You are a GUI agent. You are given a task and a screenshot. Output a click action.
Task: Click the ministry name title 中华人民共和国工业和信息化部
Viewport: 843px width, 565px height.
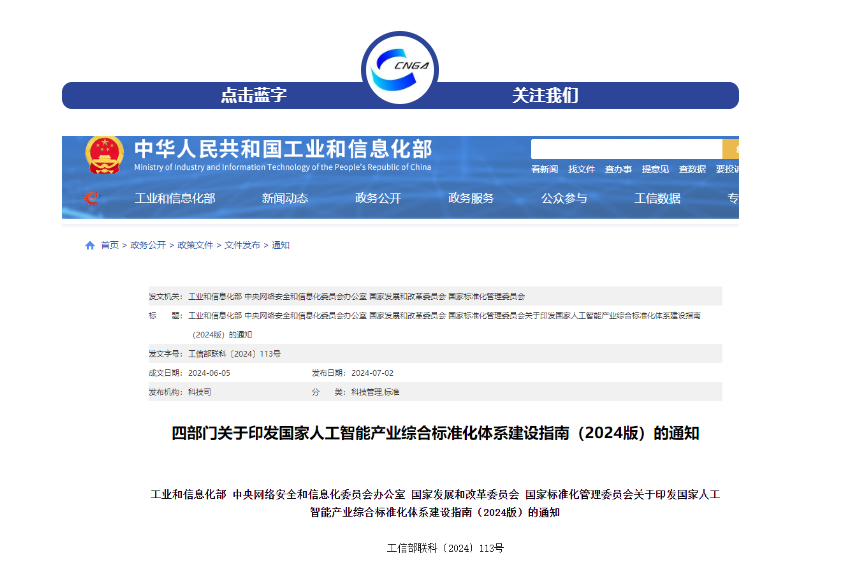(283, 149)
